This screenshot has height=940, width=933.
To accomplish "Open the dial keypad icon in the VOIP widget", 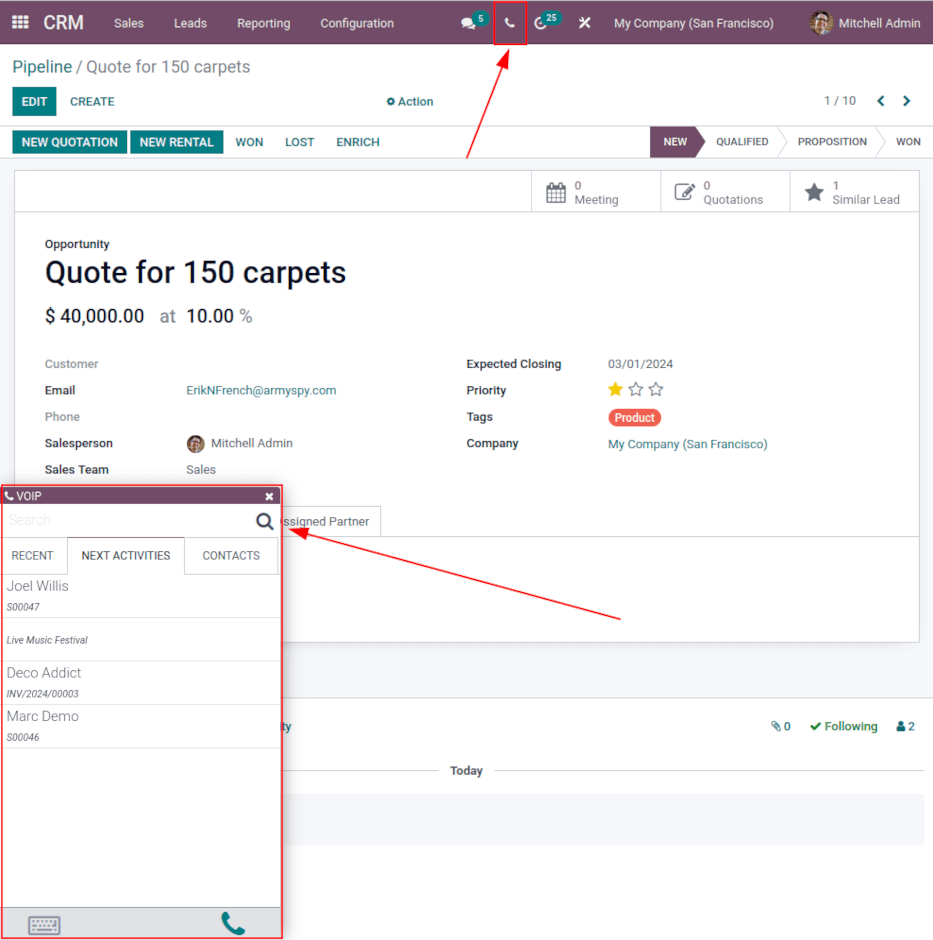I will tap(44, 924).
